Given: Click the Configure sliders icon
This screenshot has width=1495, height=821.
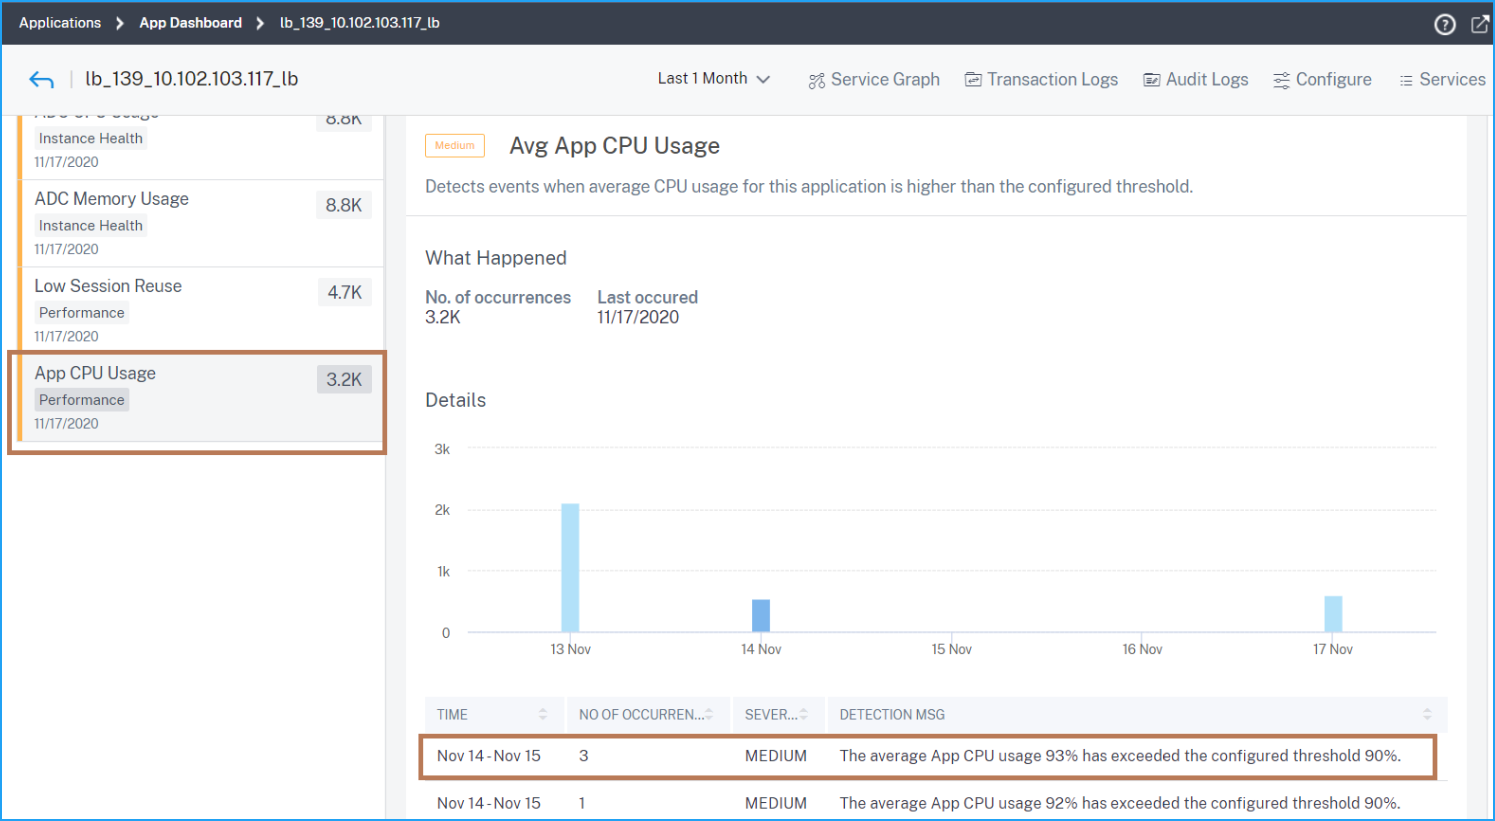Looking at the screenshot, I should 1281,80.
